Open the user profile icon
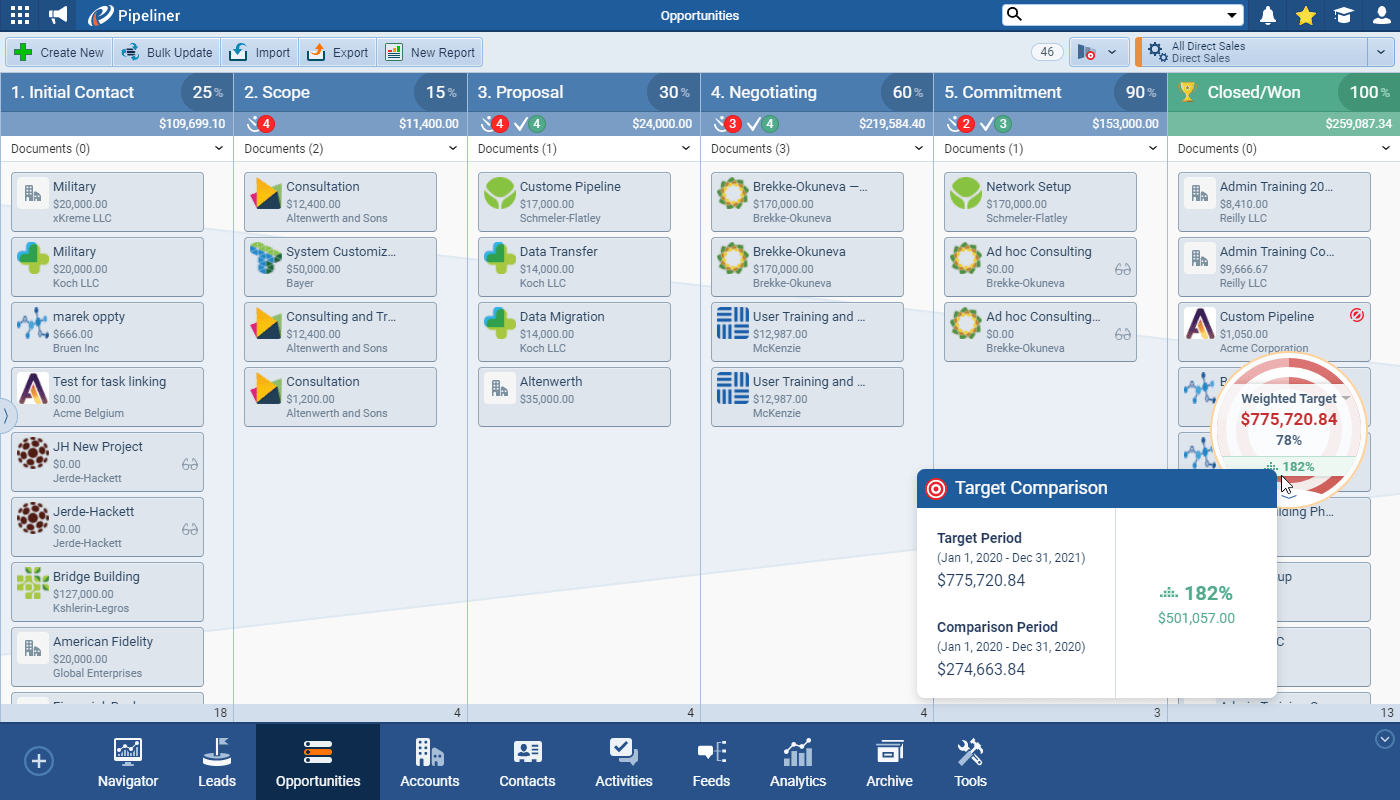1400x800 pixels. pos(1381,15)
